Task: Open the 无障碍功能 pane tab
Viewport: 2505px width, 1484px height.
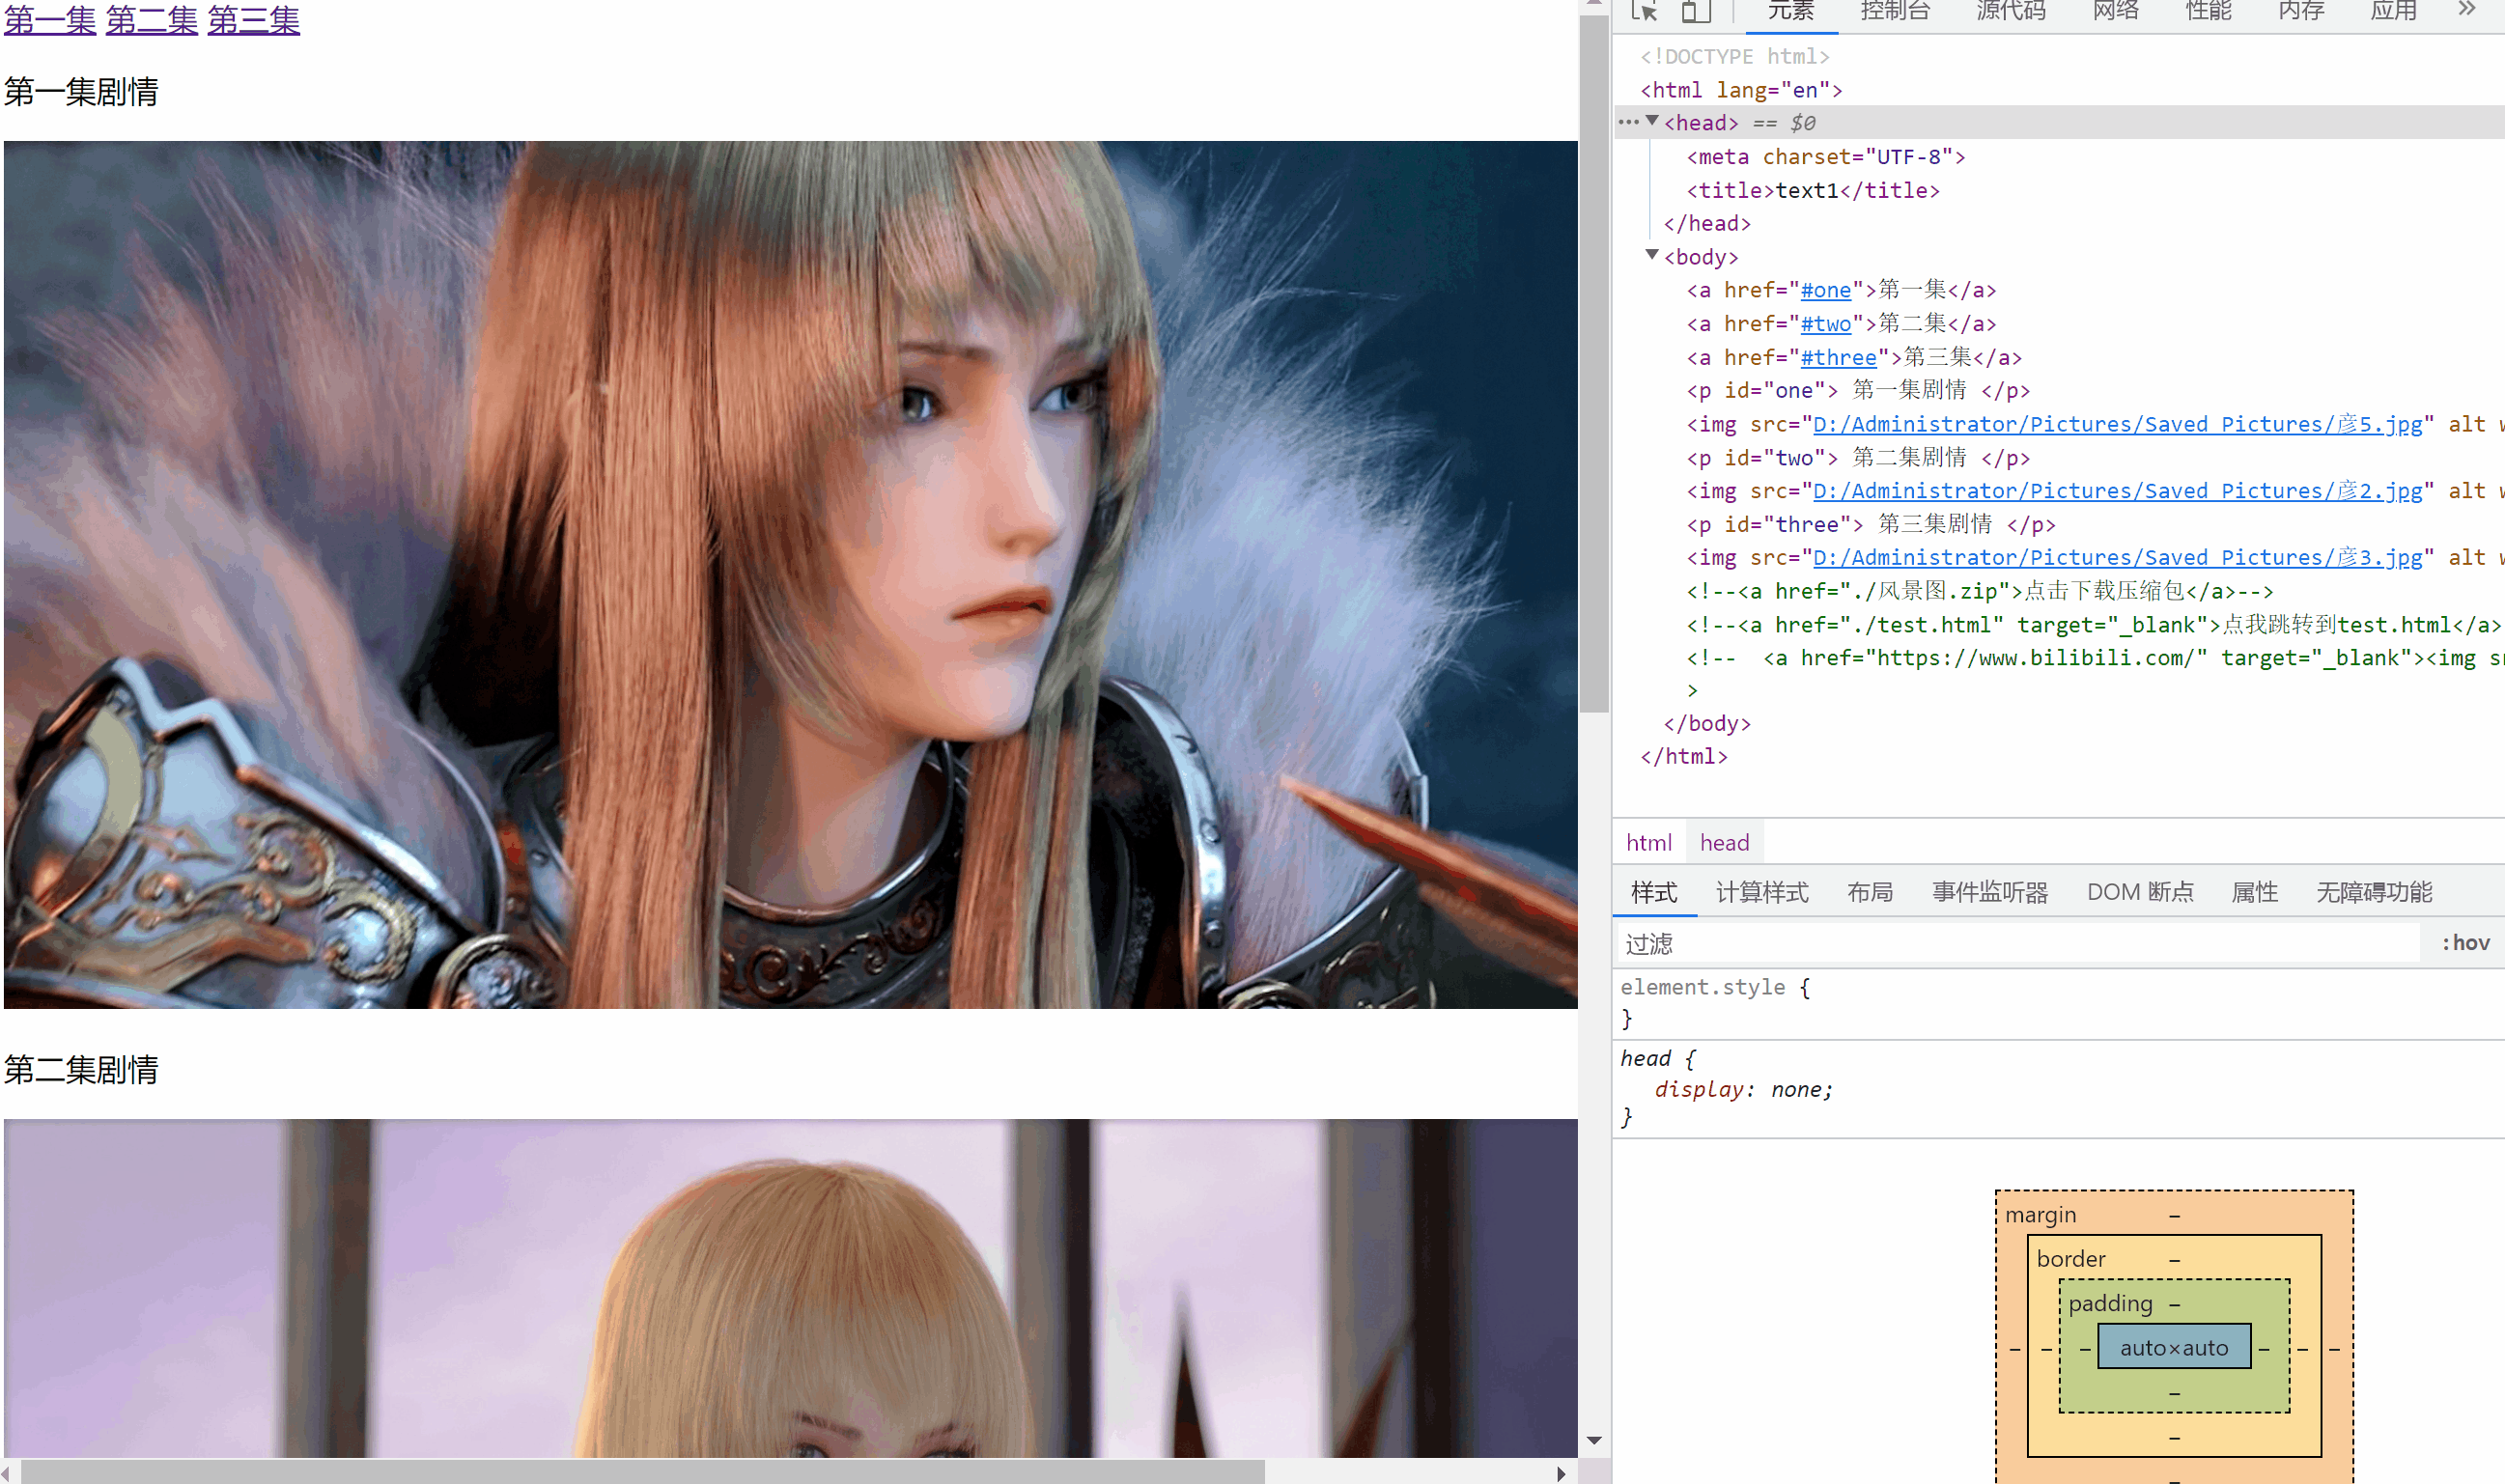Action: click(2374, 892)
